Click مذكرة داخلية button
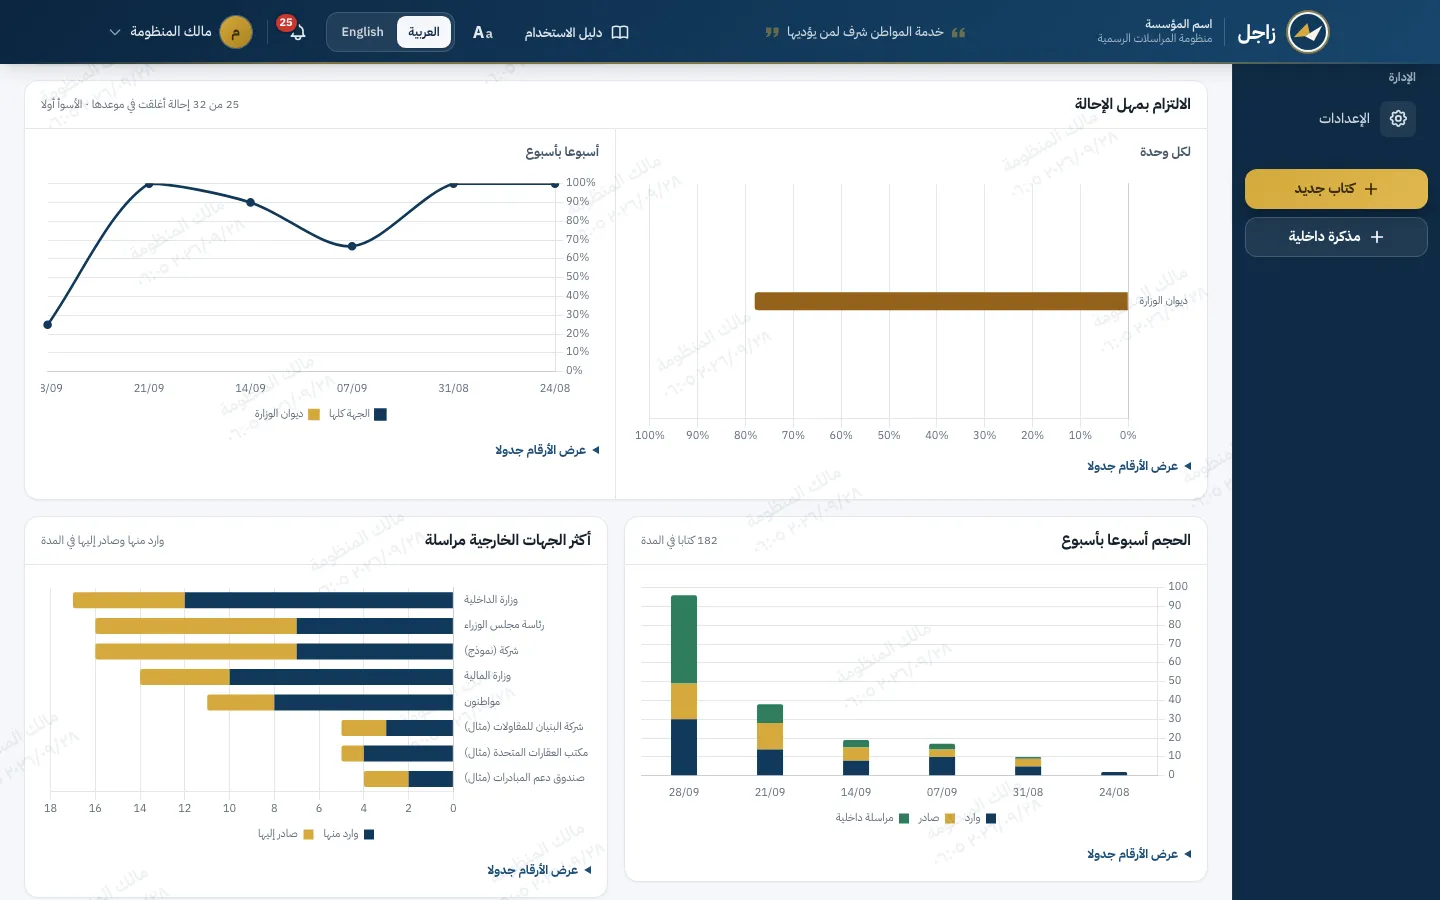This screenshot has height=900, width=1440. [1336, 237]
